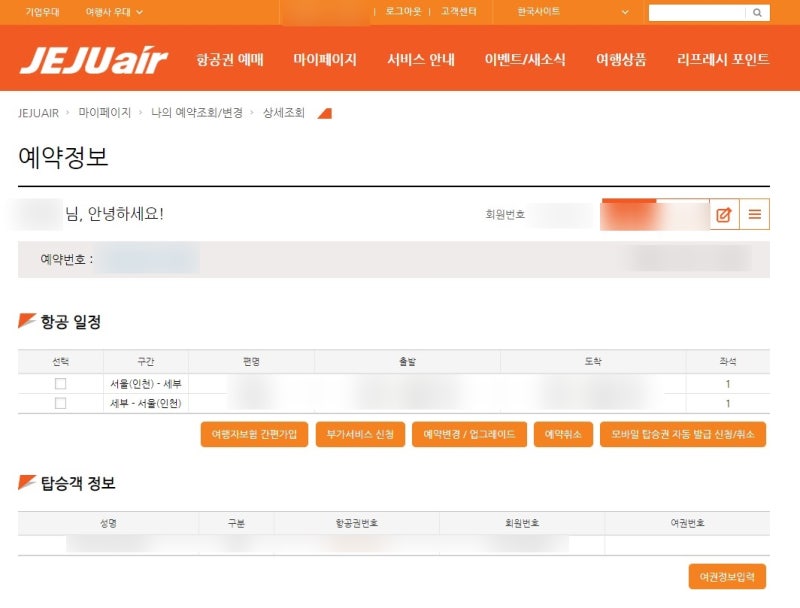Click the 부가서비스 신청 button

point(360,435)
